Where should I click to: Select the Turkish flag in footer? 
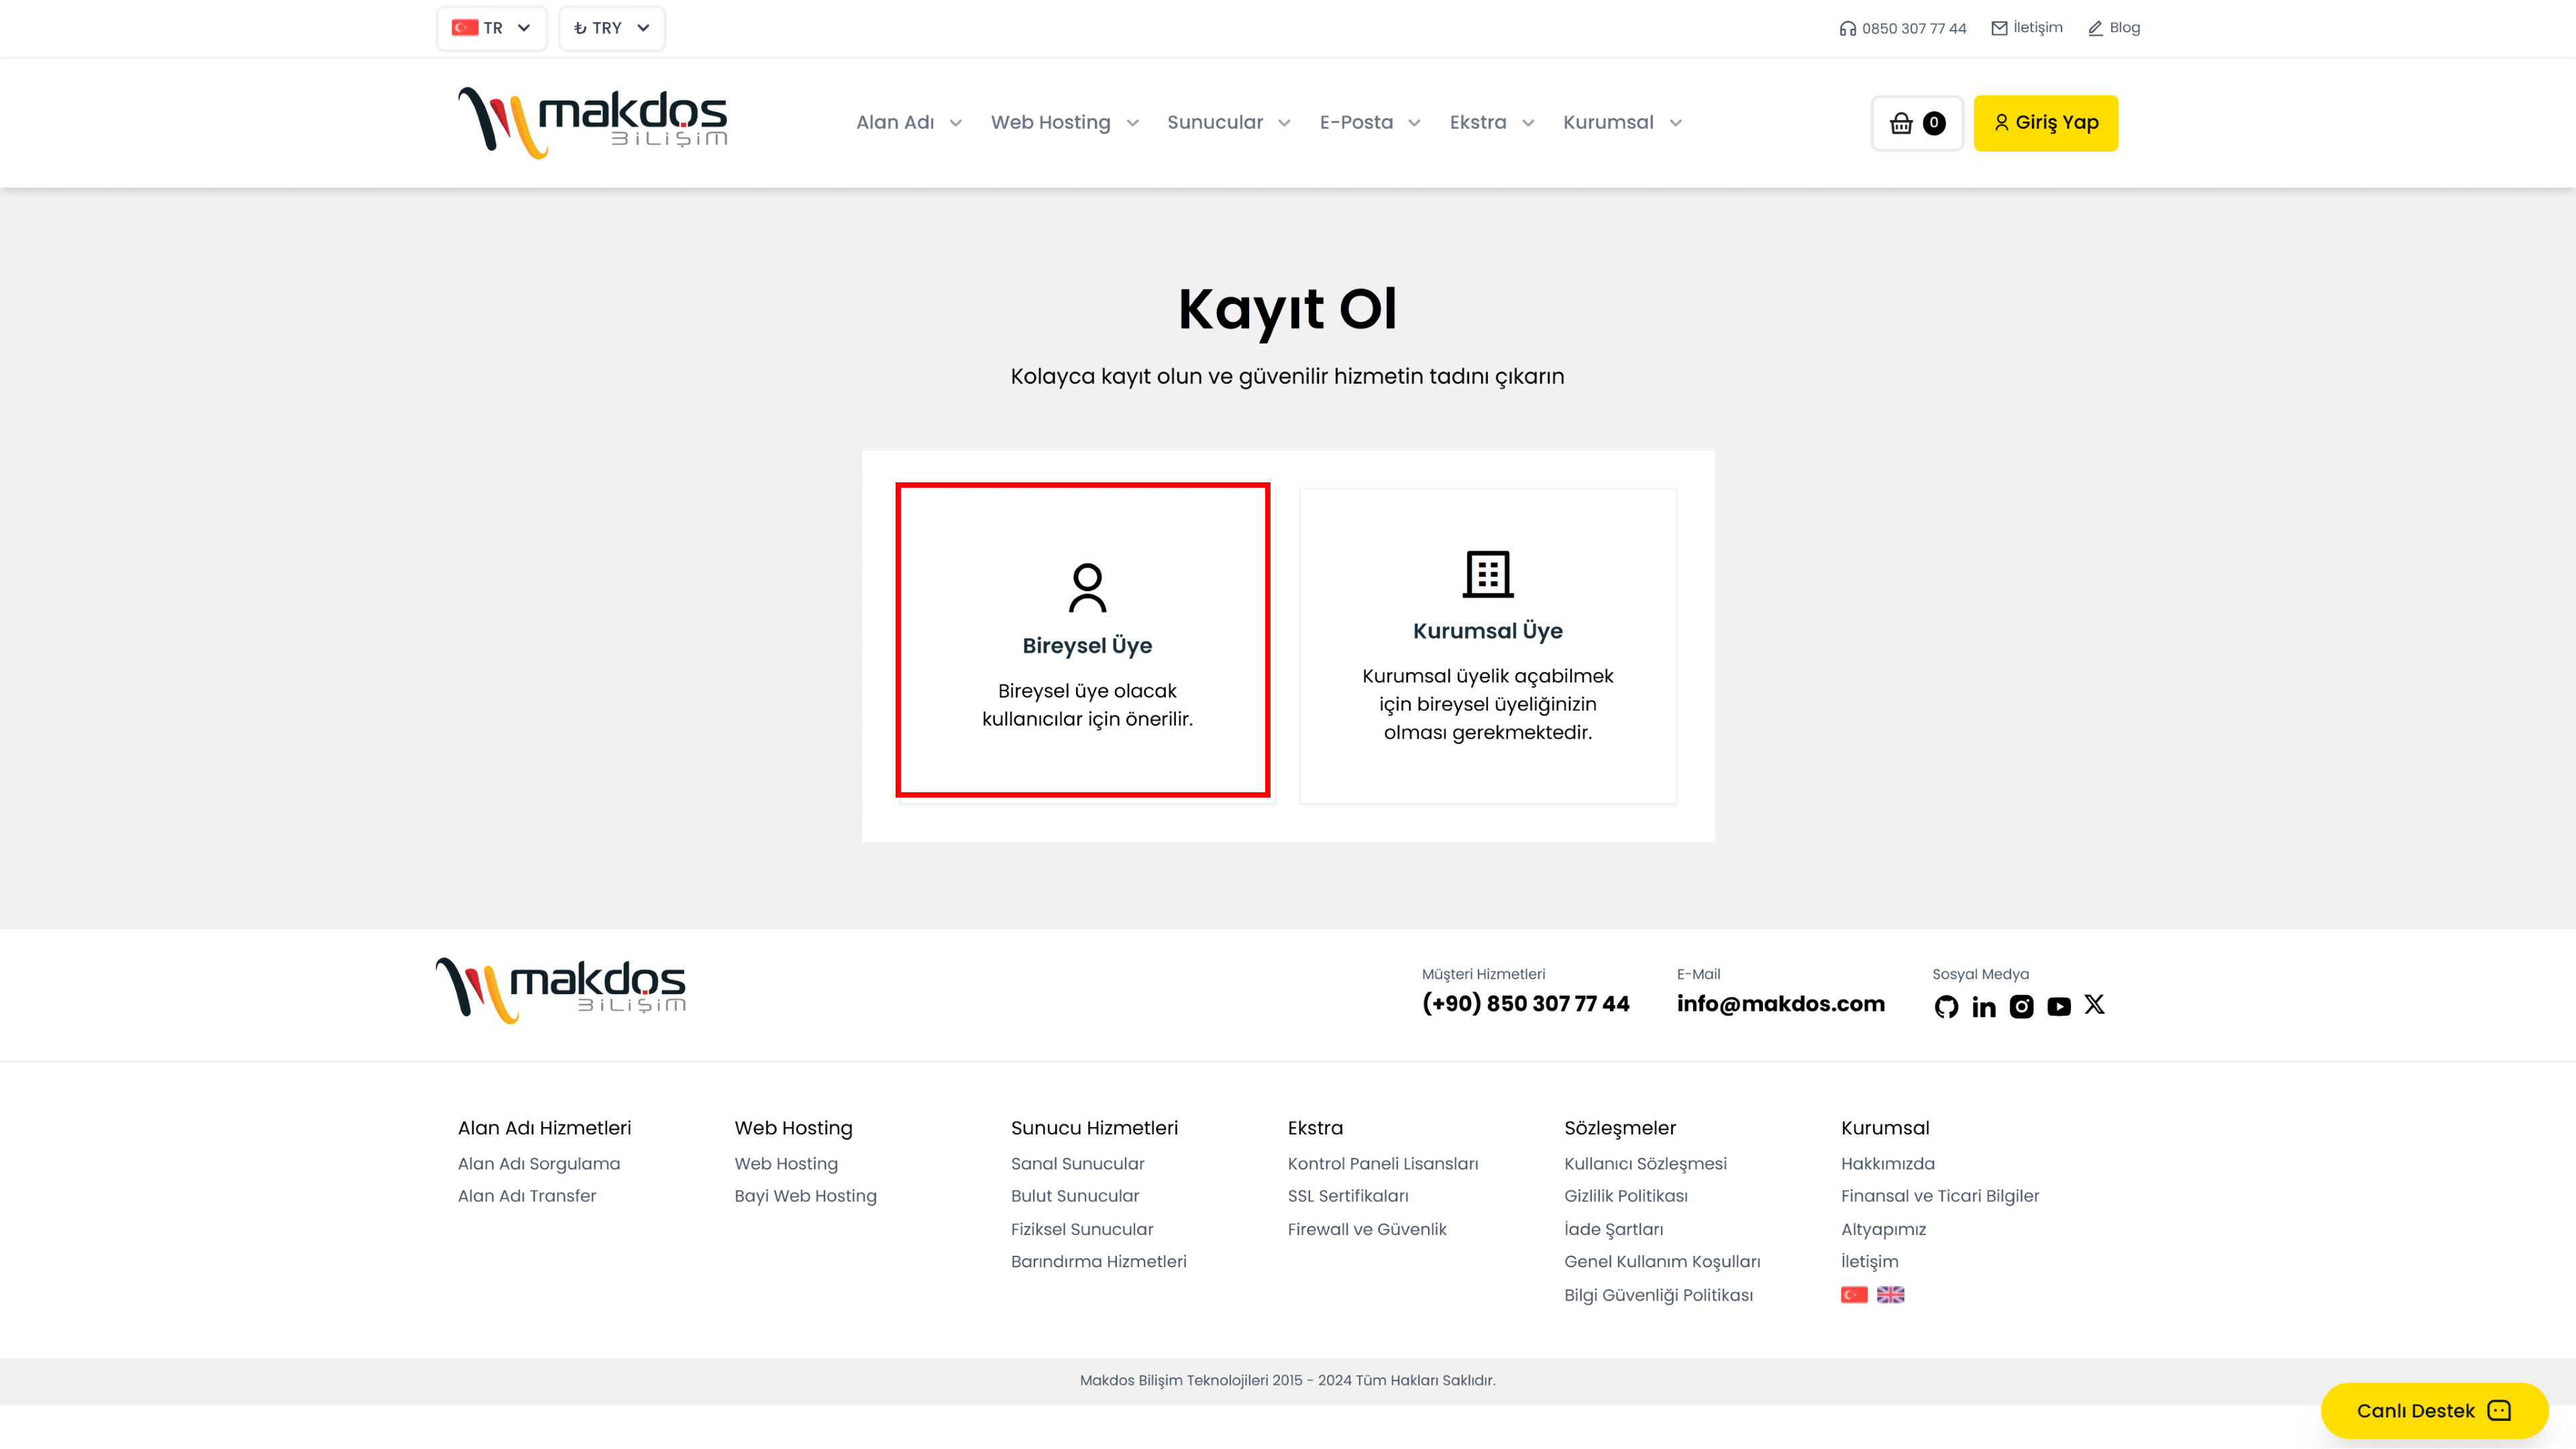tap(1854, 1295)
